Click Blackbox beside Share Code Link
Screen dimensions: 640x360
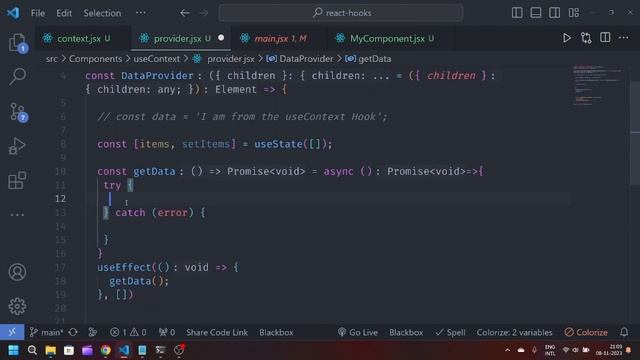pyautogui.click(x=276, y=332)
